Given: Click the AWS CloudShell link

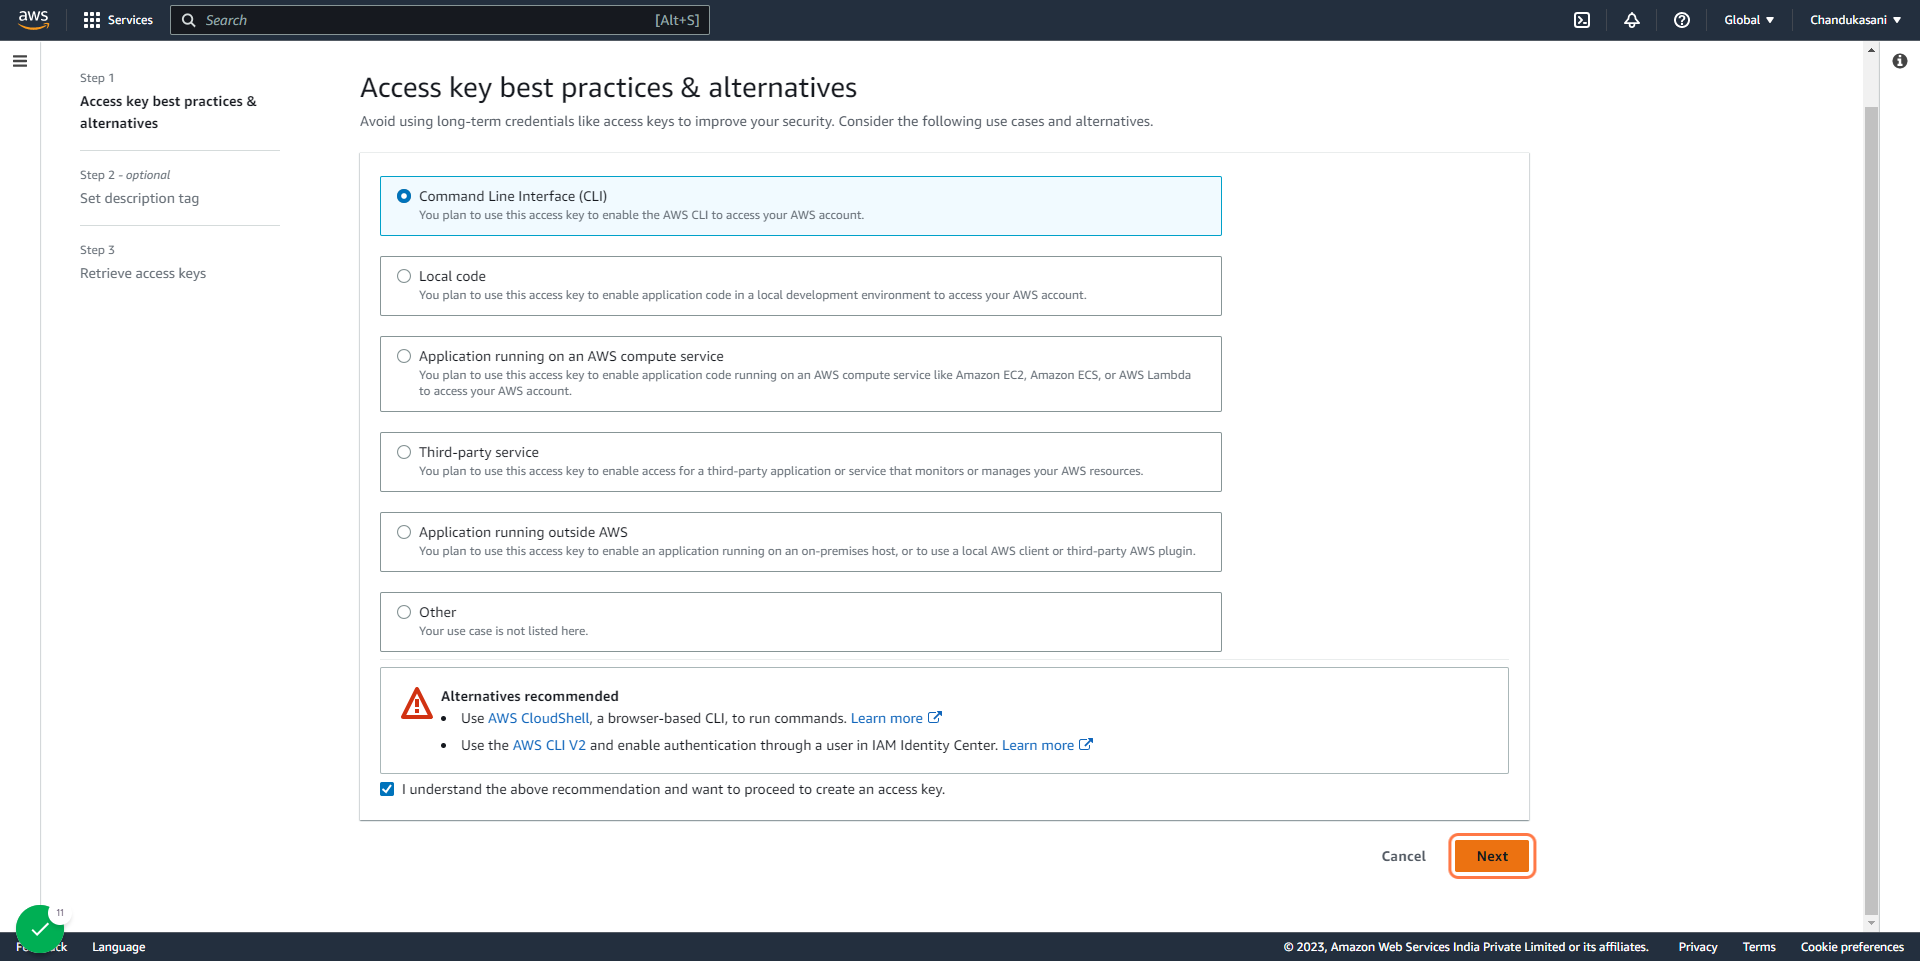Looking at the screenshot, I should tap(539, 718).
